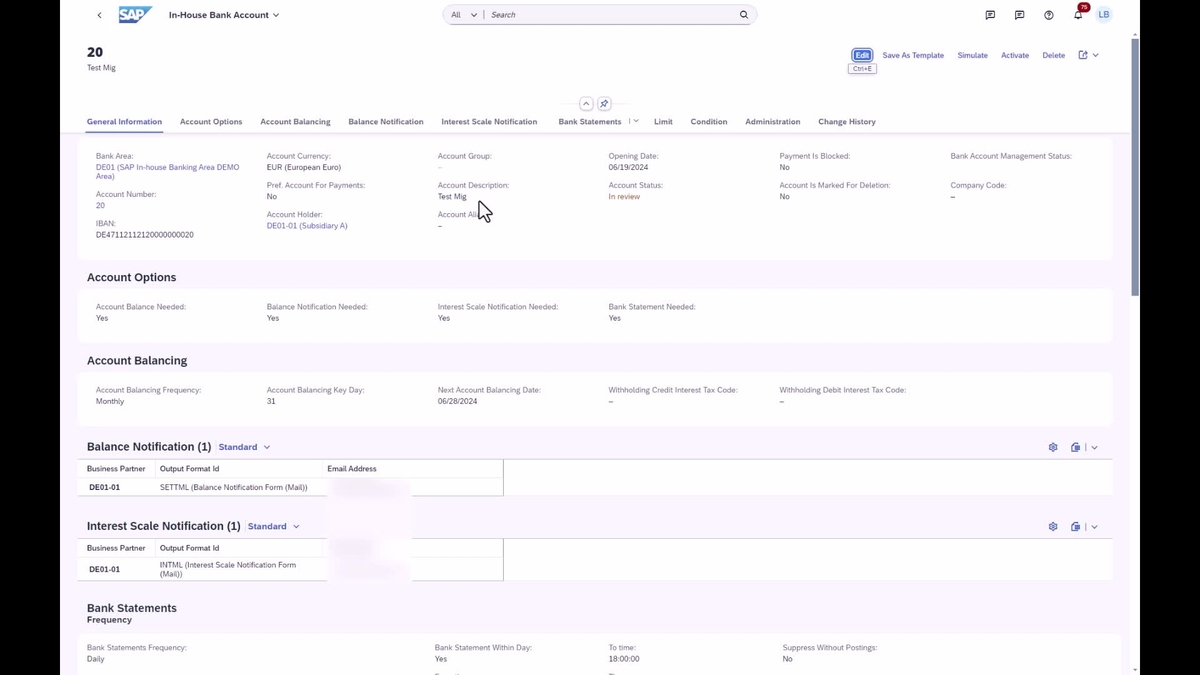Open the LB user avatar
Viewport: 1200px width, 675px height.
point(1103,14)
